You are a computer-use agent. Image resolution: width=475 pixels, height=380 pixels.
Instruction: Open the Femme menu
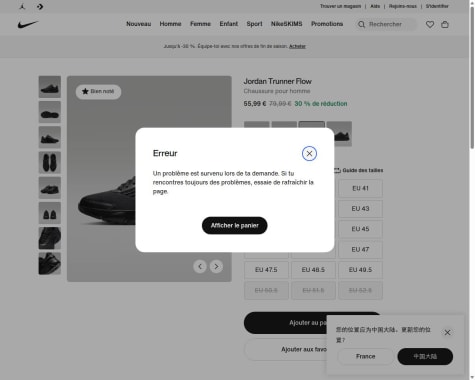[x=200, y=24]
